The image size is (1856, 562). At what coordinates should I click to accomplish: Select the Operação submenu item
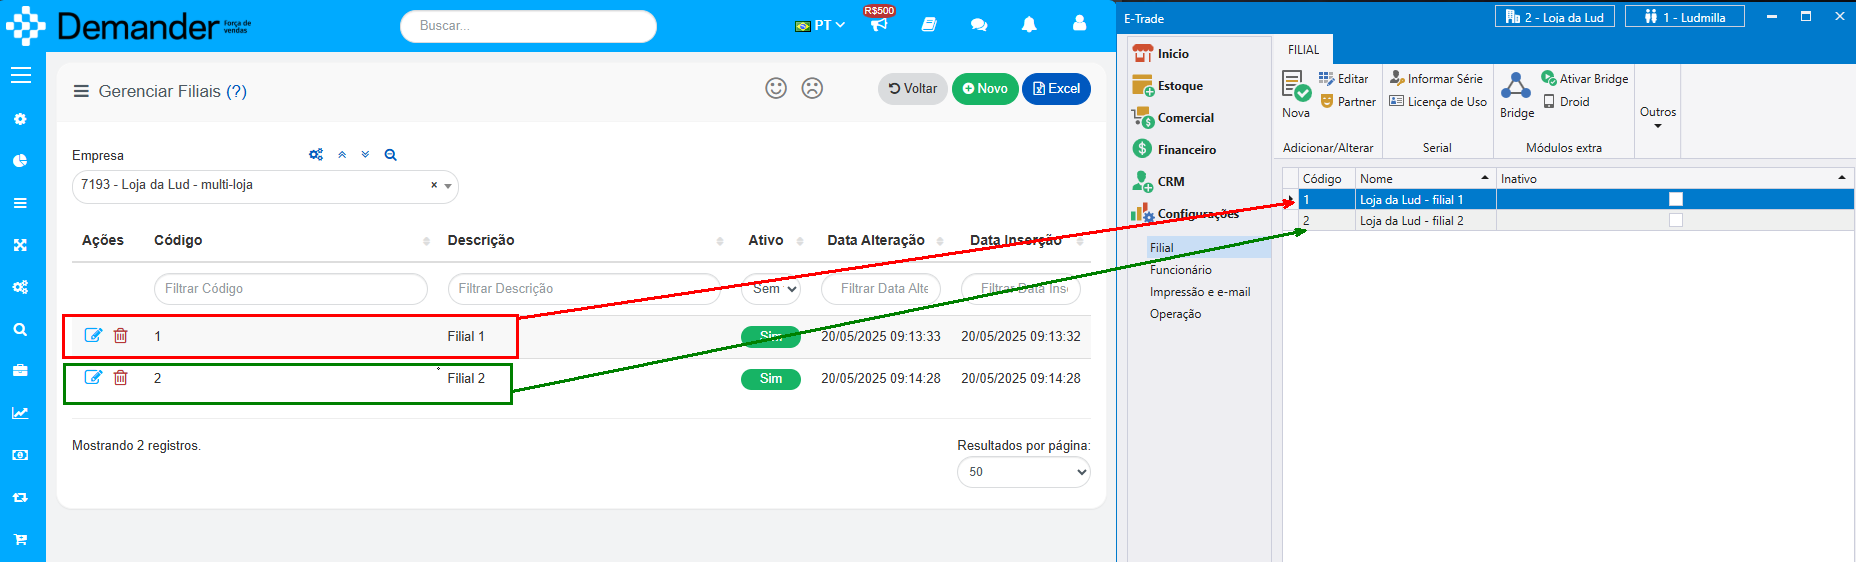[x=1175, y=313]
